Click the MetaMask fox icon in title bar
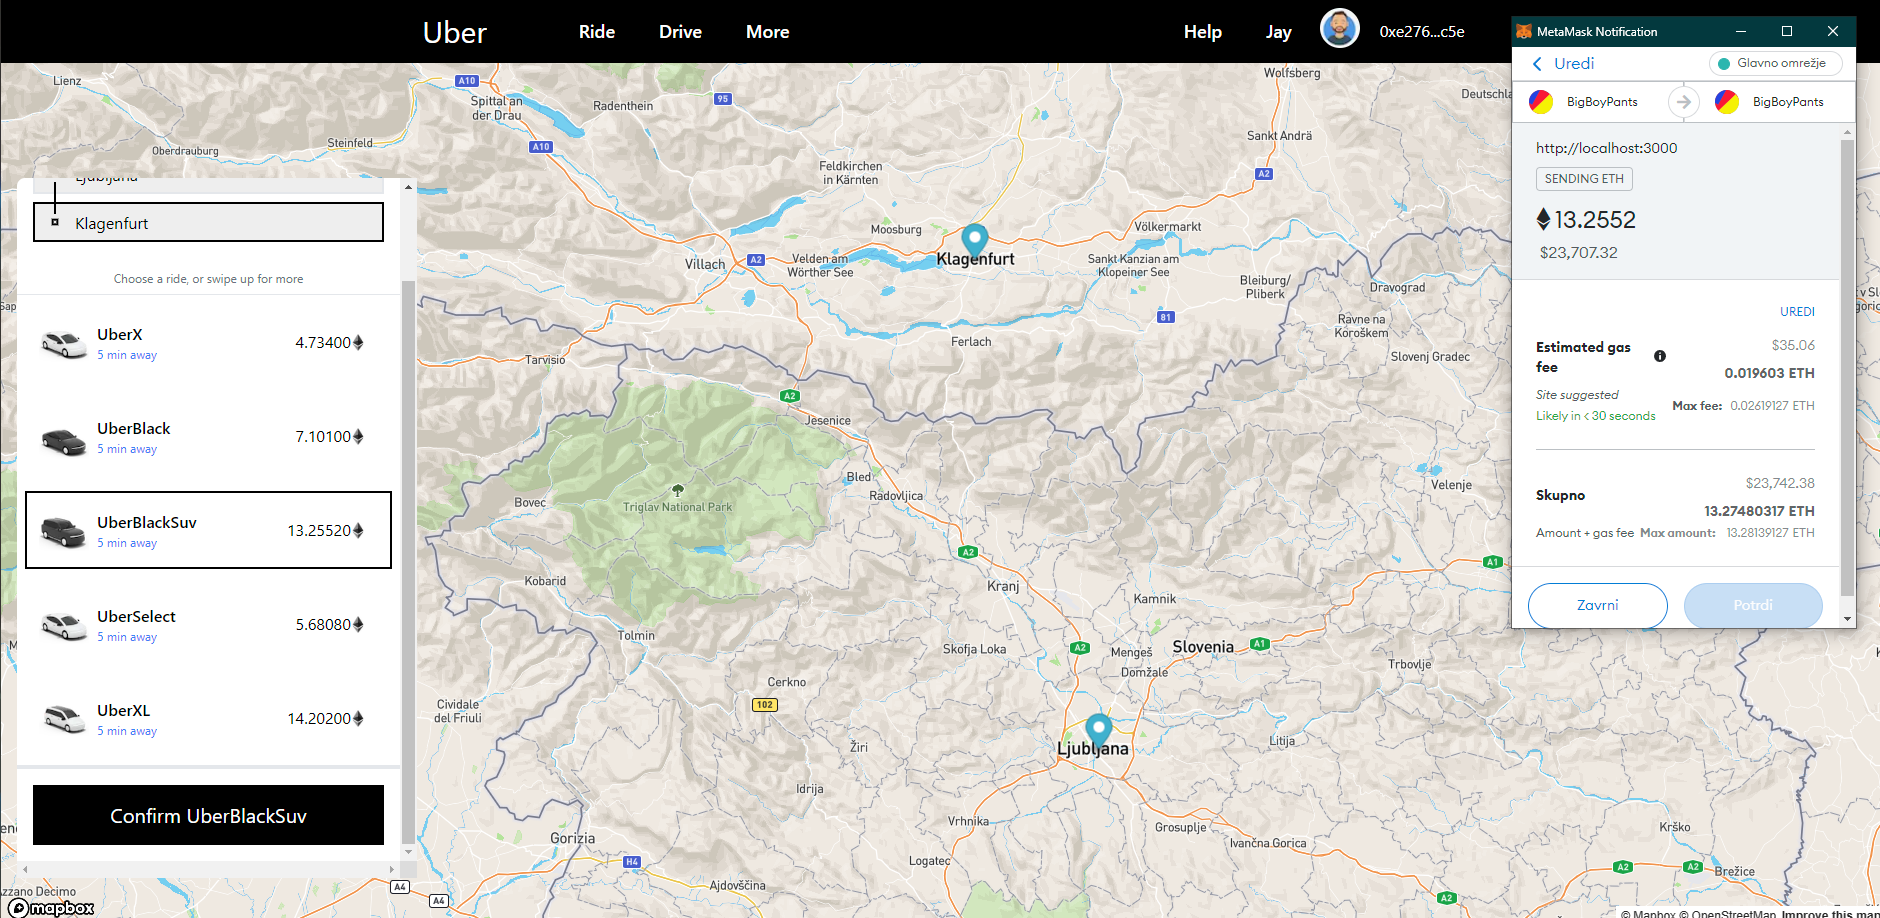 pos(1524,31)
